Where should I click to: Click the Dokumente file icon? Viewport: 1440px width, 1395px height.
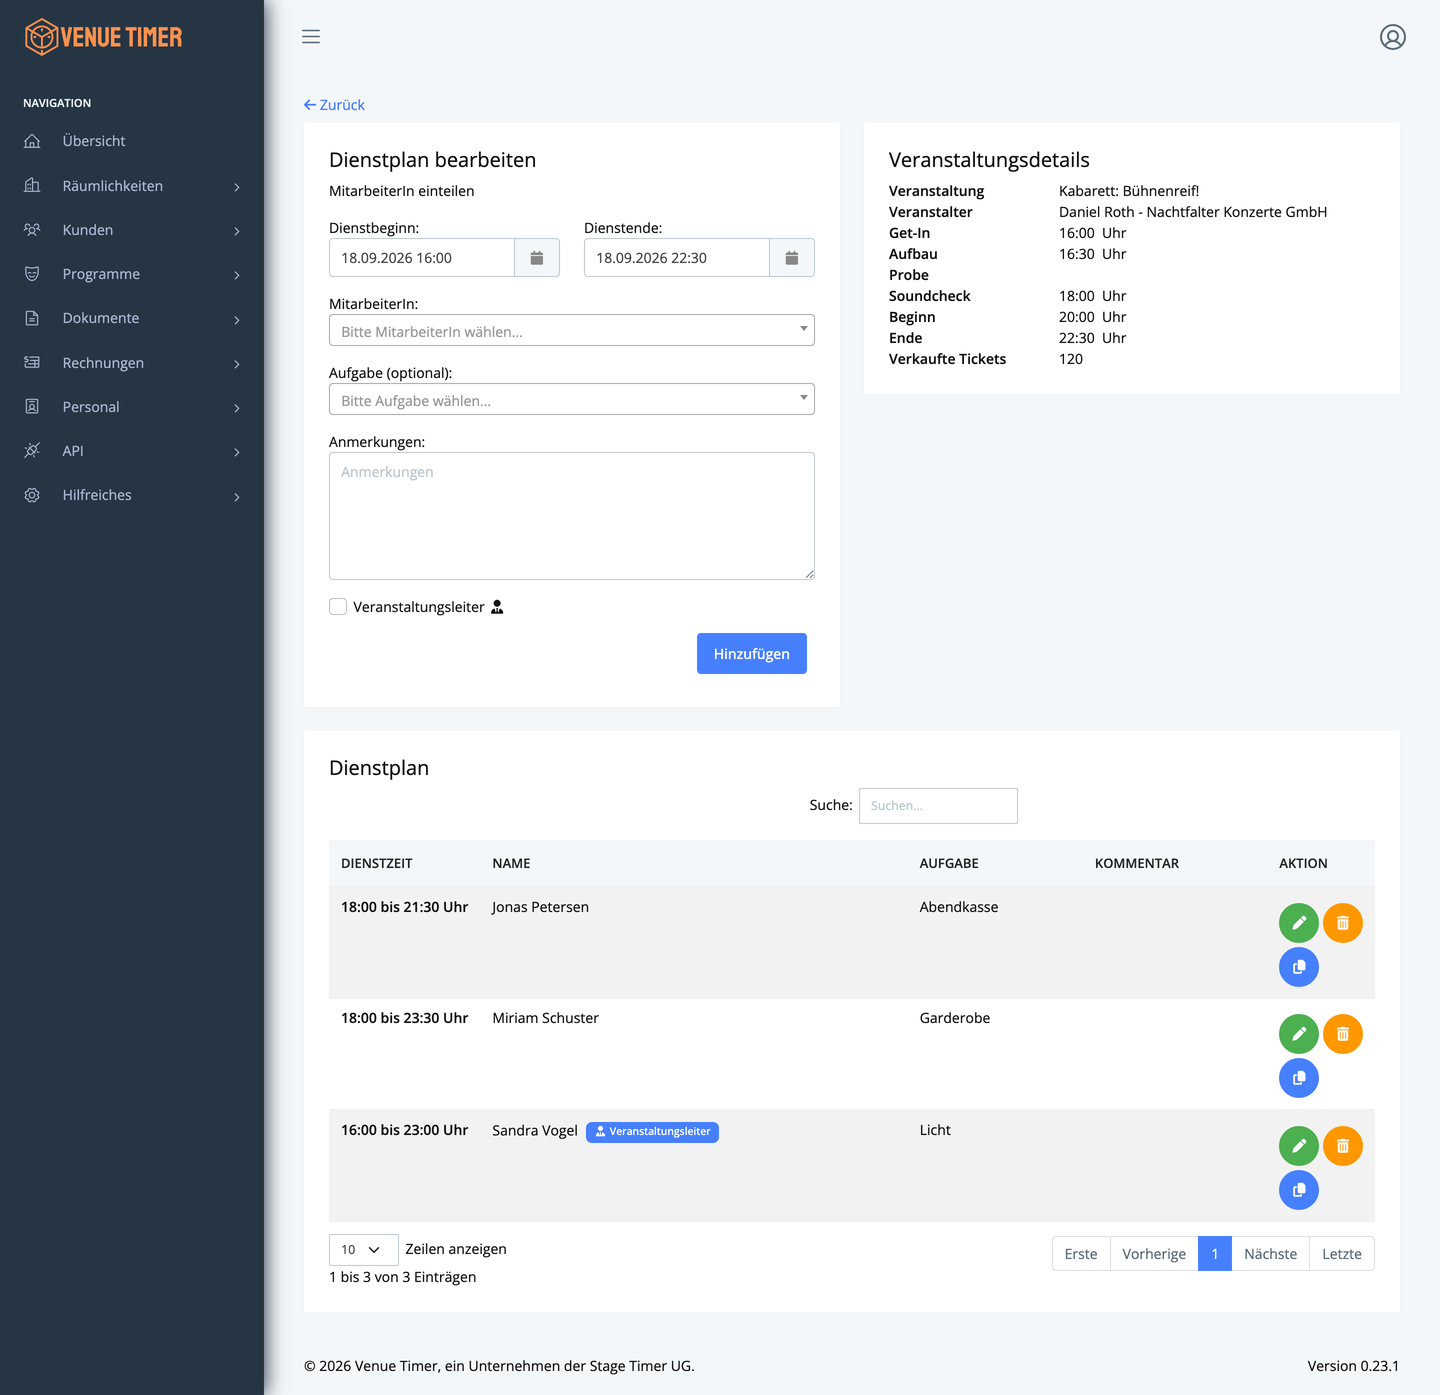tap(32, 318)
